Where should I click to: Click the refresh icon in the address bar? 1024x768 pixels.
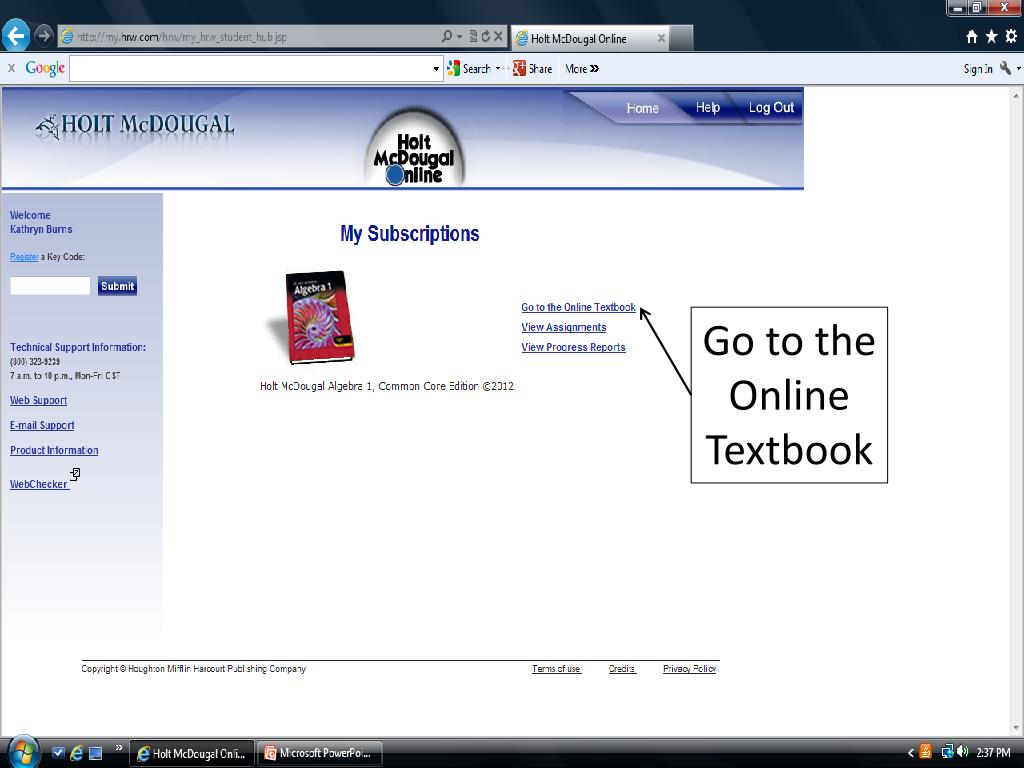pyautogui.click(x=486, y=37)
